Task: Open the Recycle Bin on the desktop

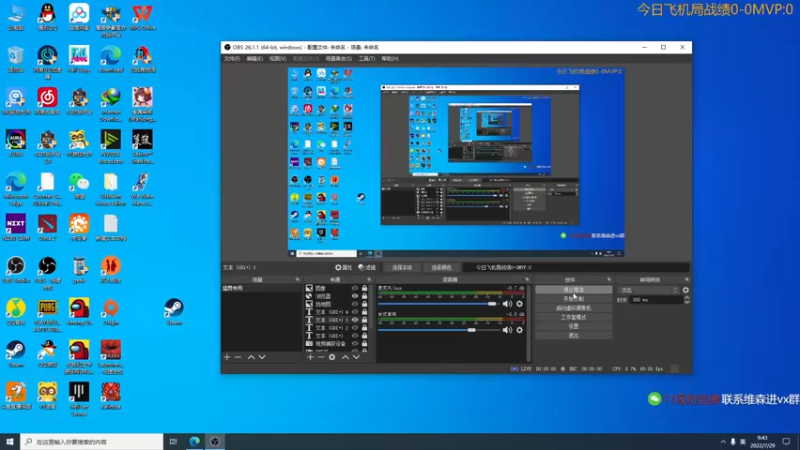Action: point(16,59)
